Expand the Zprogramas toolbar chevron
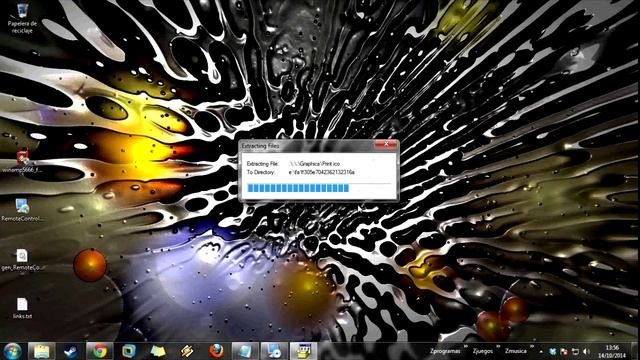 pos(465,347)
